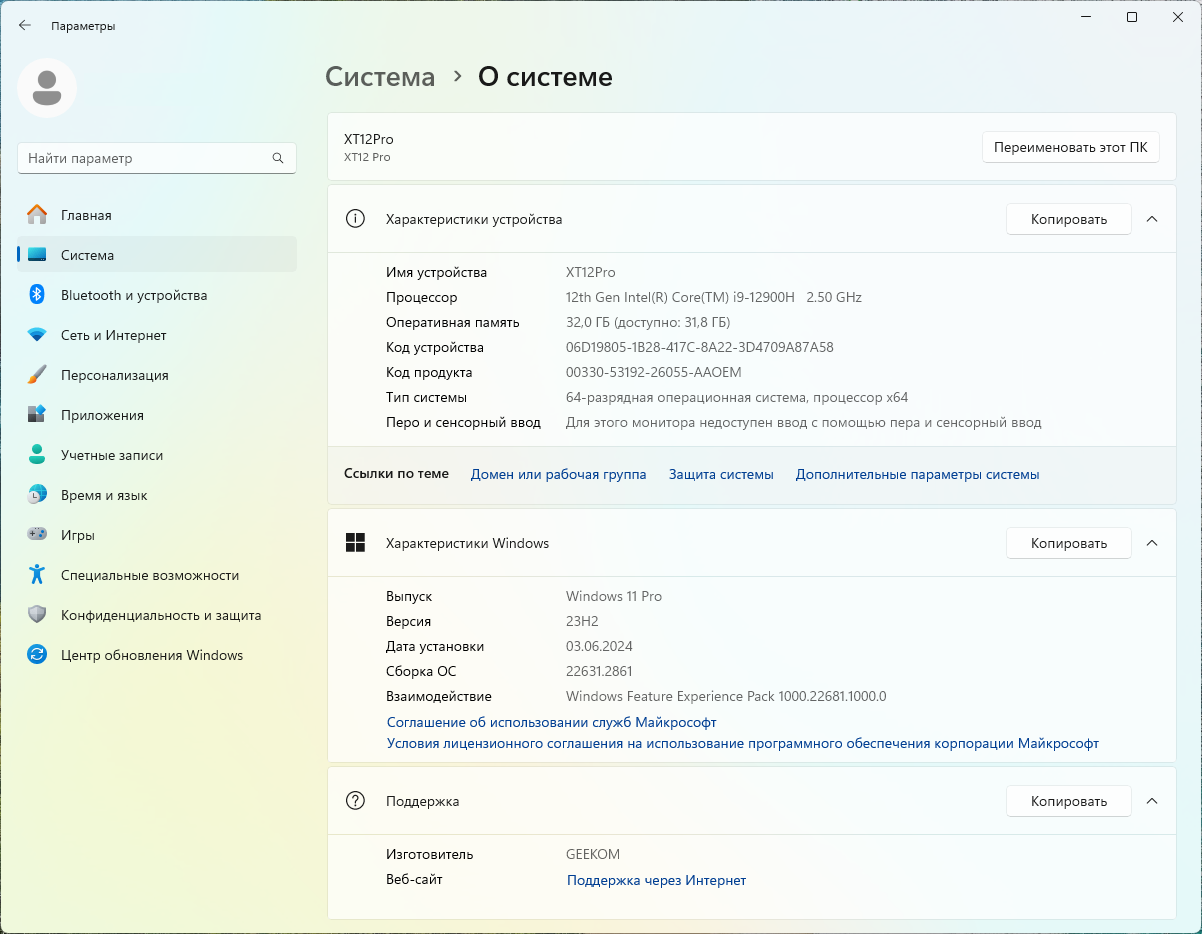Collapse the Характеристики устройства section
The image size is (1202, 934).
point(1152,219)
